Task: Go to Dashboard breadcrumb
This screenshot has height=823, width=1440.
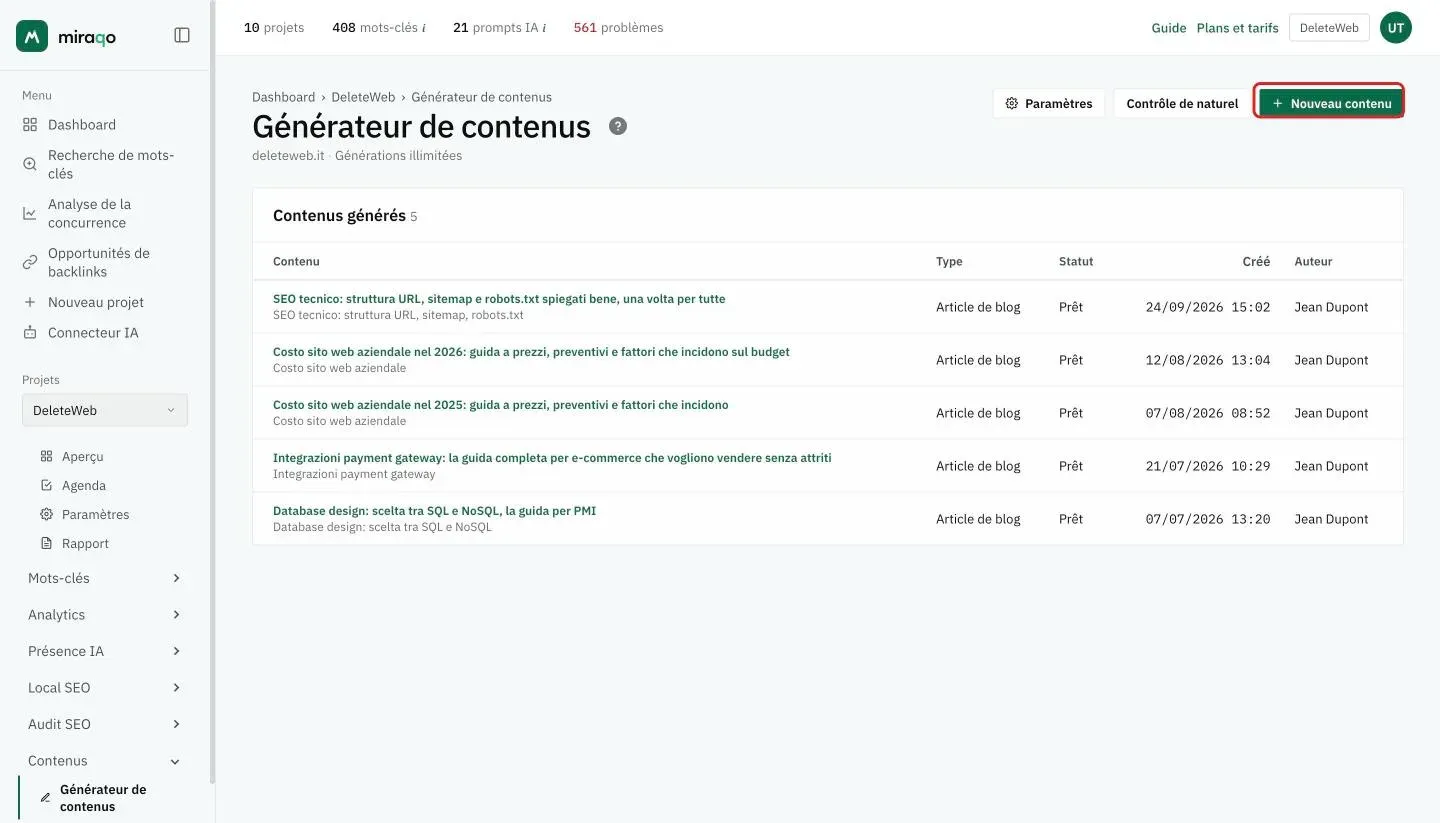Action: click(283, 97)
